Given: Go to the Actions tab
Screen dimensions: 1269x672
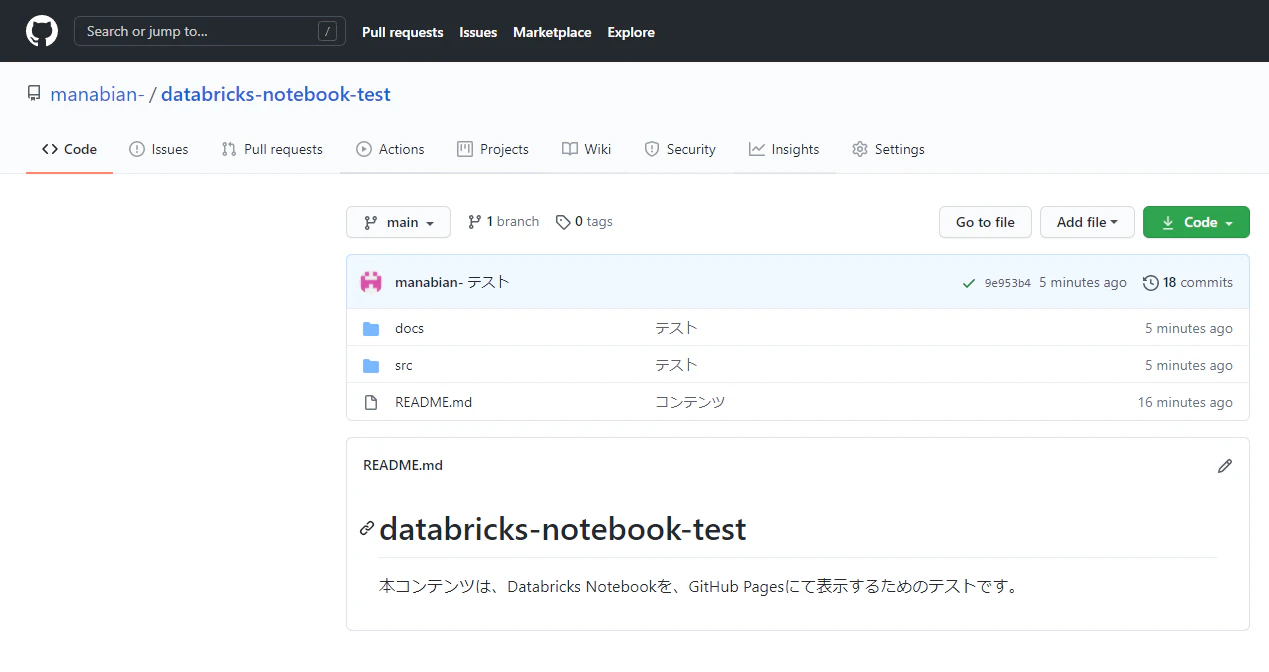Looking at the screenshot, I should 390,149.
